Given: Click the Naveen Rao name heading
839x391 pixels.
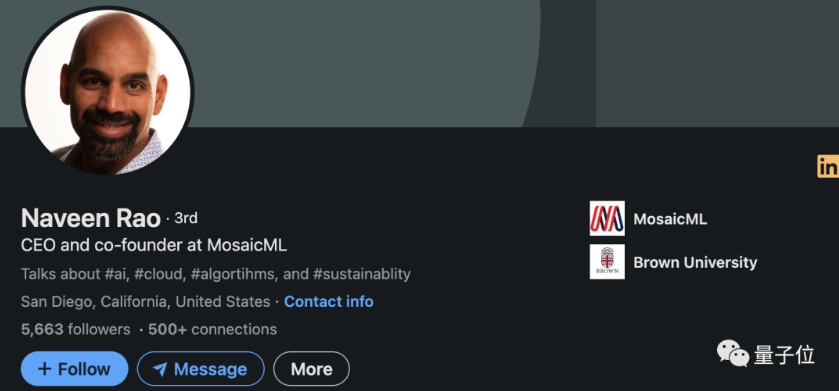Looking at the screenshot, I should pyautogui.click(x=90, y=219).
